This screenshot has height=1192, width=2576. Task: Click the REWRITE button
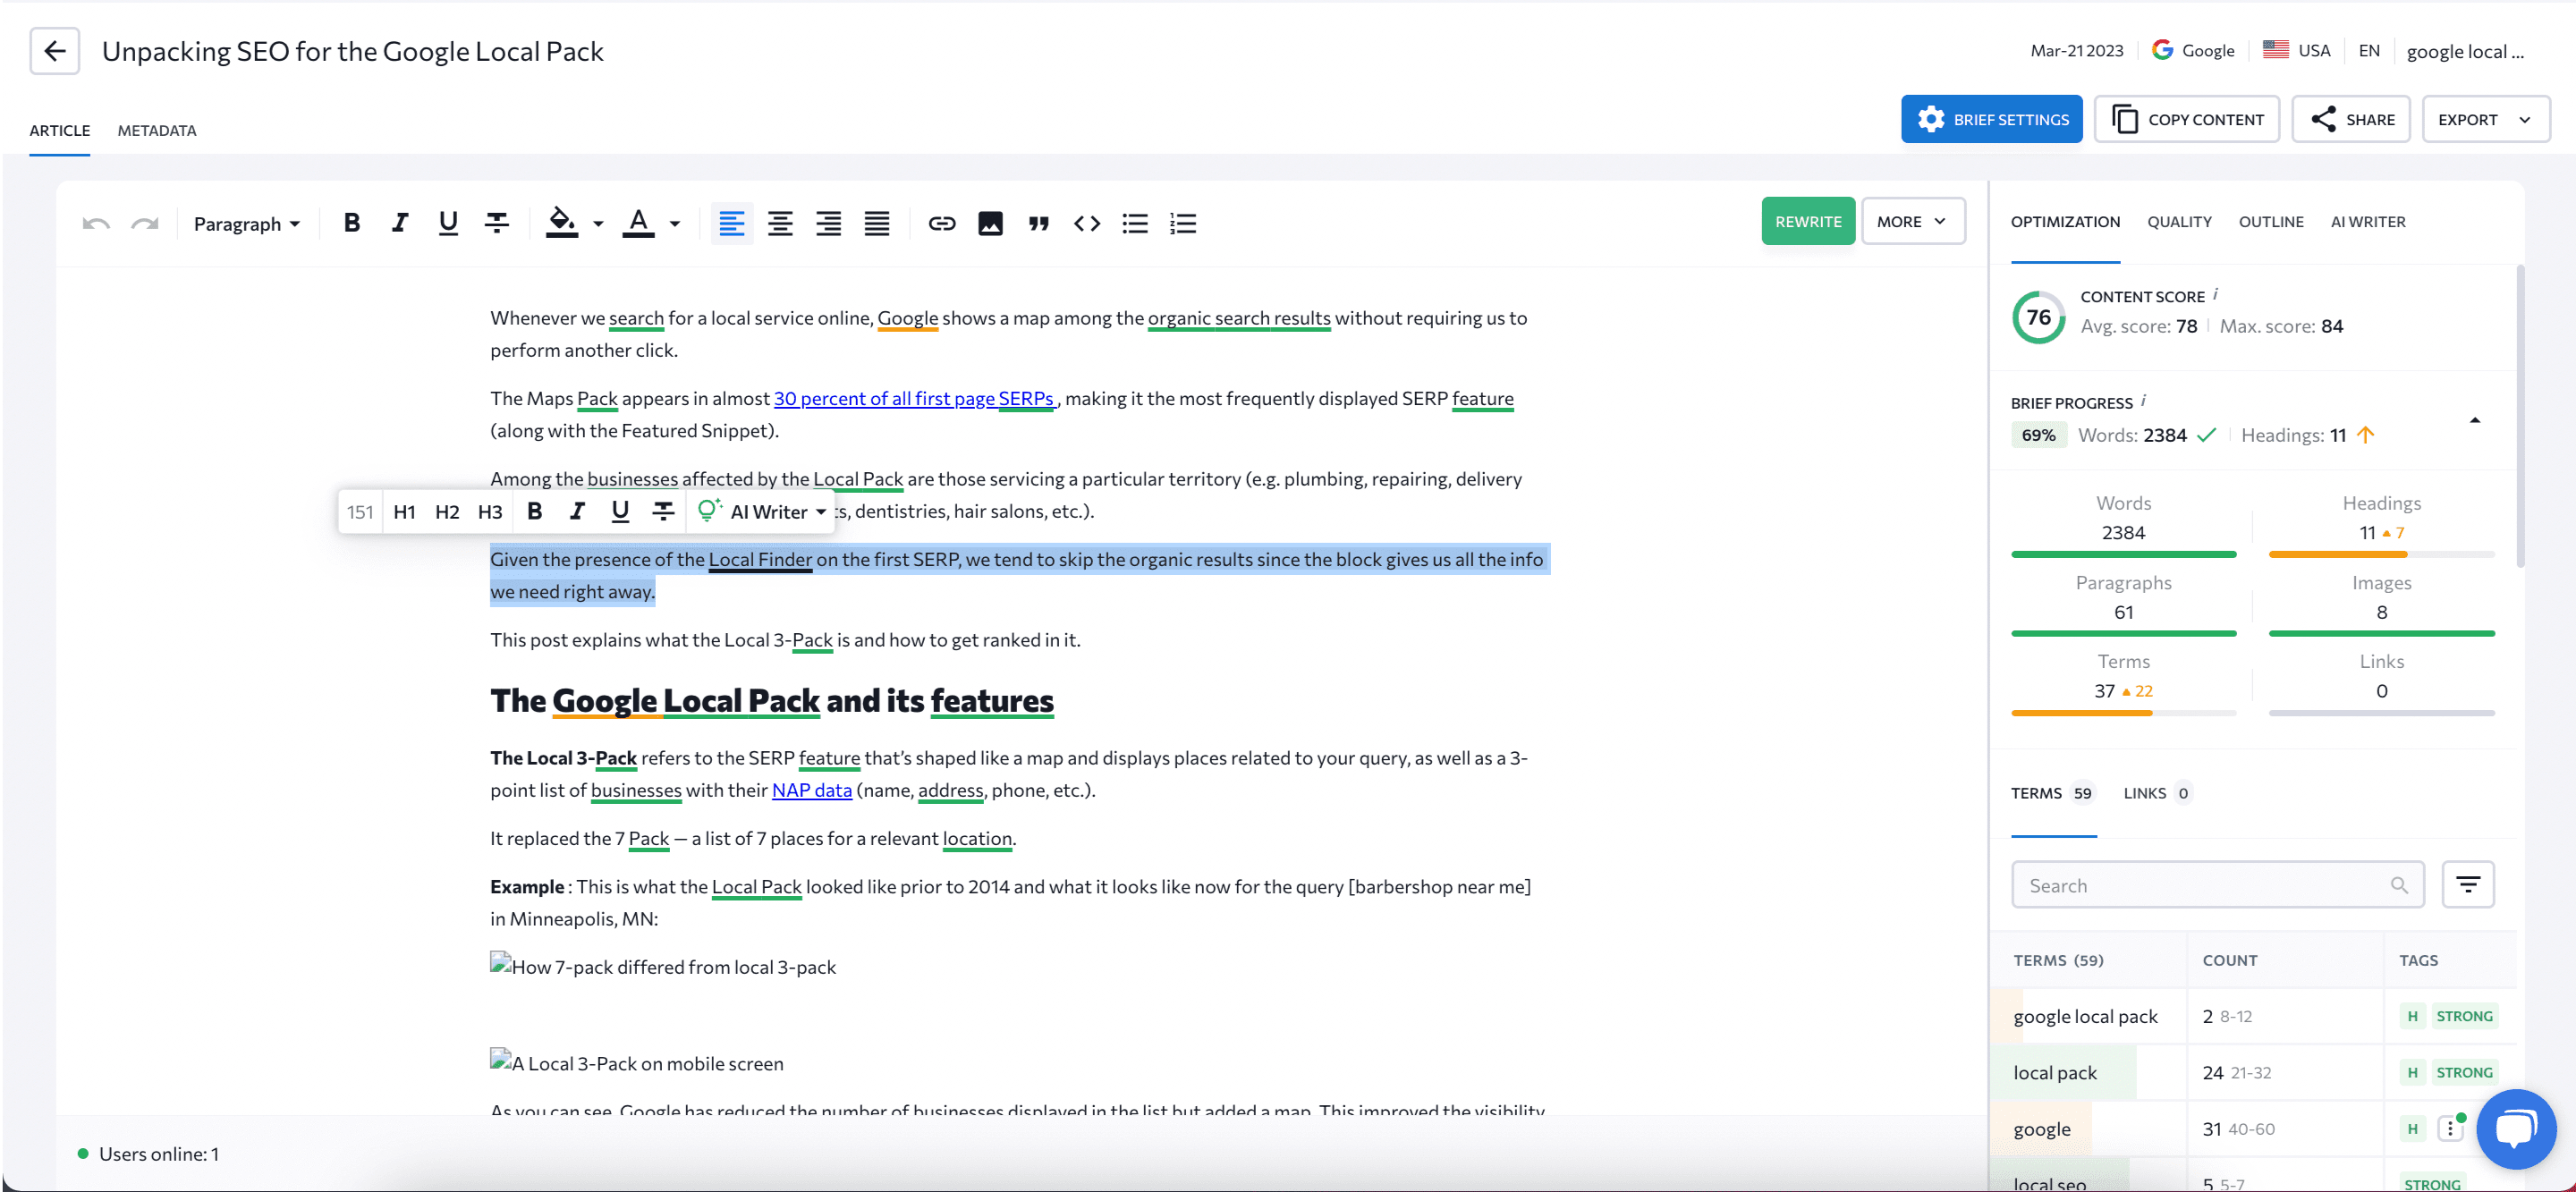coord(1807,220)
